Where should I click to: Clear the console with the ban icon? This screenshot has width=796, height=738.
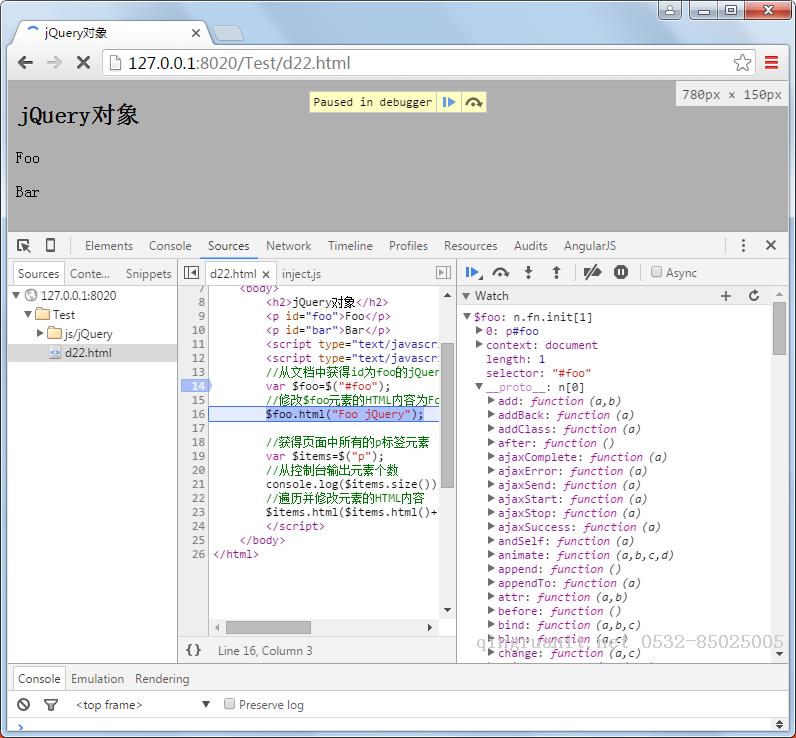coord(24,705)
